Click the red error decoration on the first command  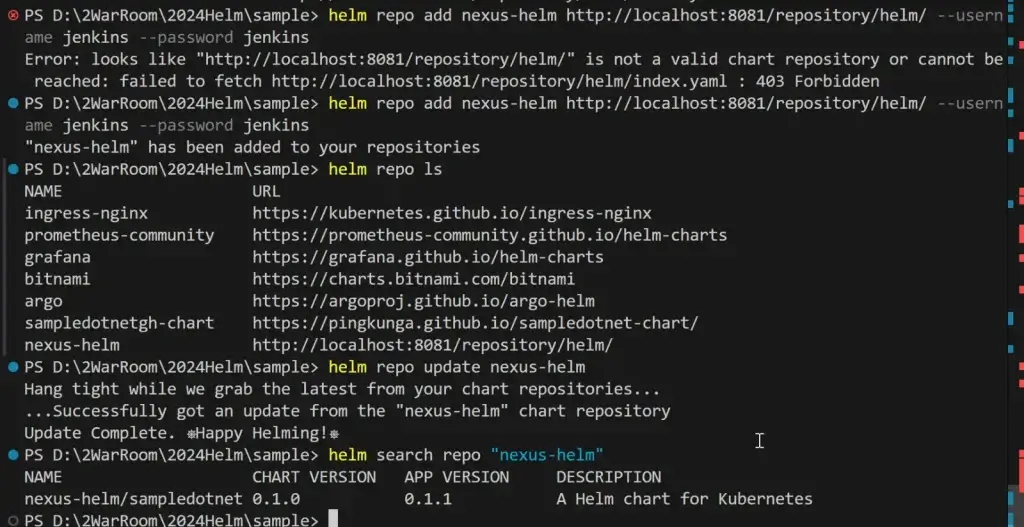[x=12, y=15]
